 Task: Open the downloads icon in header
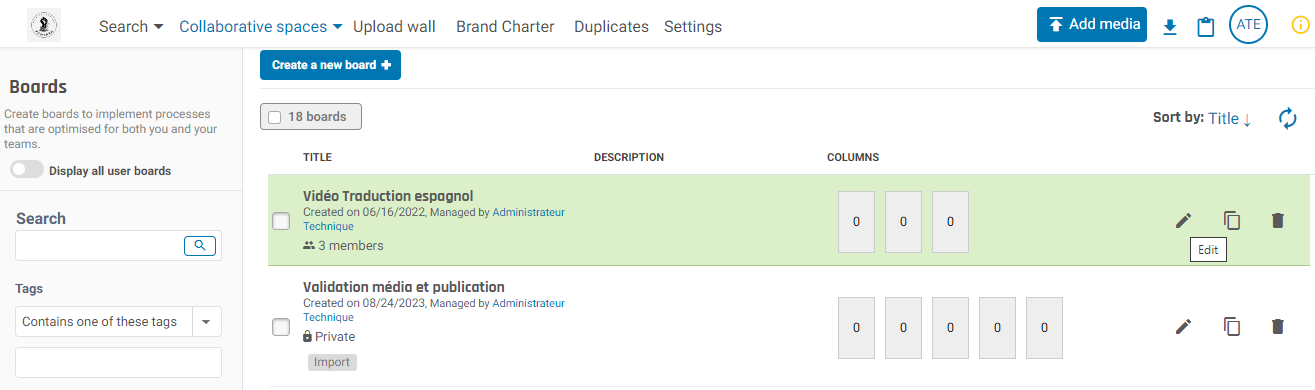point(1170,26)
